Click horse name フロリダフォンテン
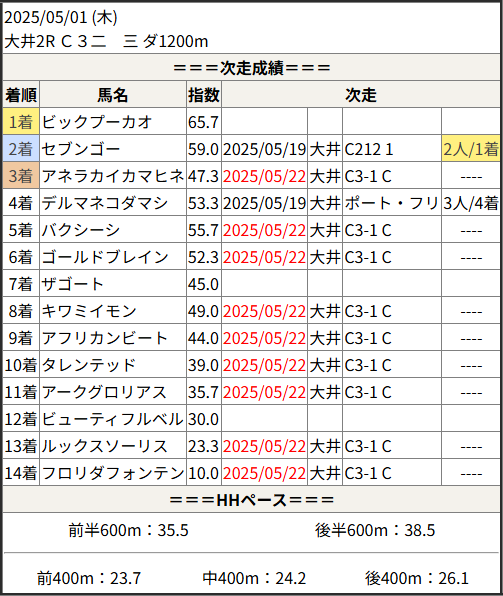This screenshot has width=503, height=596. [x=113, y=473]
